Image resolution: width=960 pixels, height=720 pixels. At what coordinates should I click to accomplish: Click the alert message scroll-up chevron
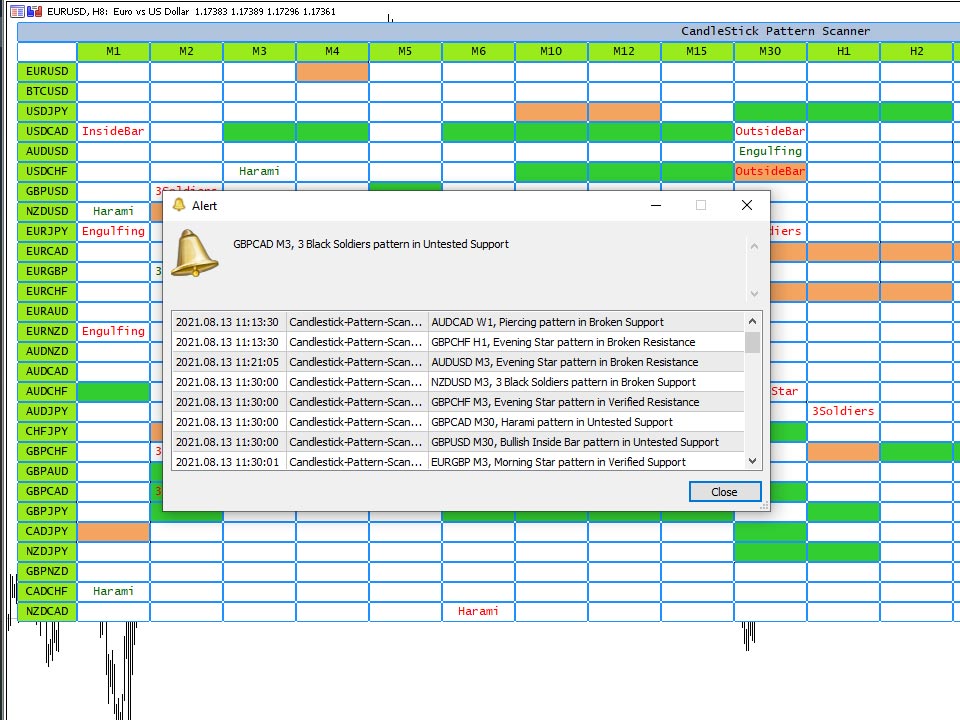coord(754,243)
